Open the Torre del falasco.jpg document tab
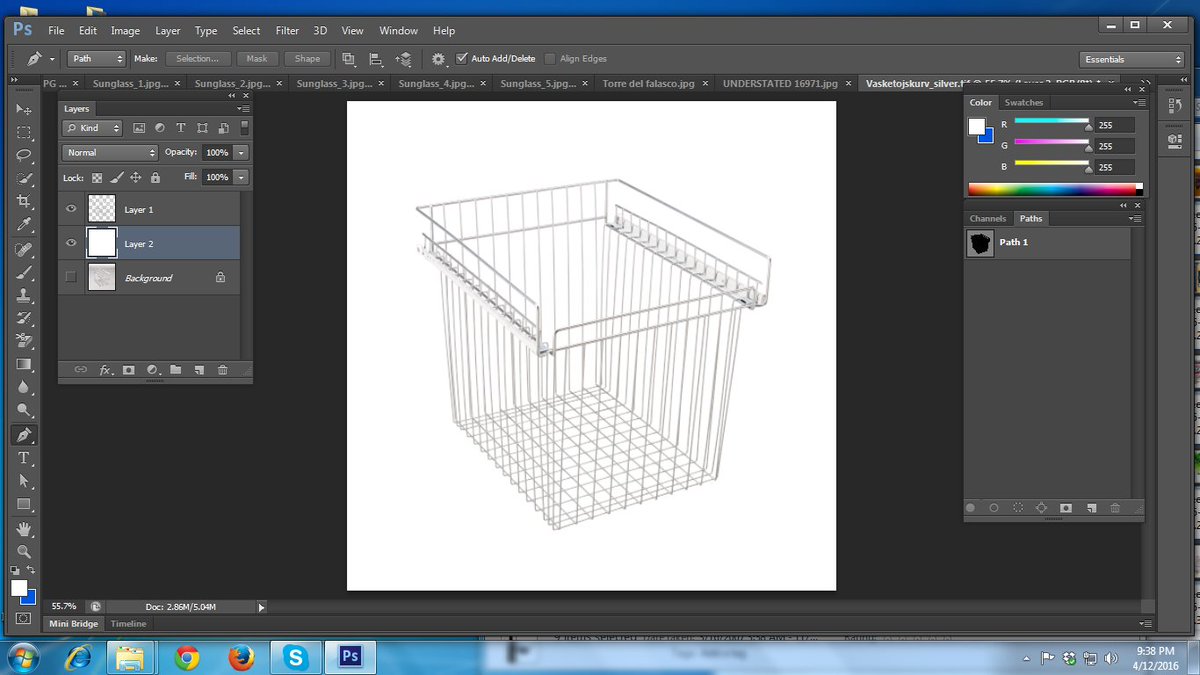Viewport: 1200px width, 675px height. coord(648,84)
